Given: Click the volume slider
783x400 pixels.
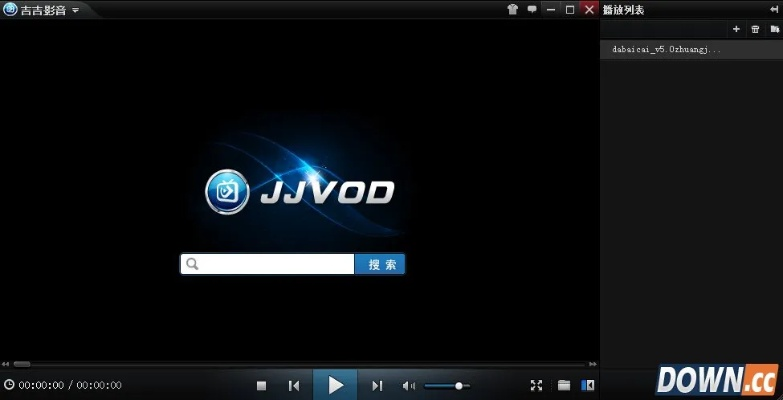Looking at the screenshot, I should coord(446,385).
